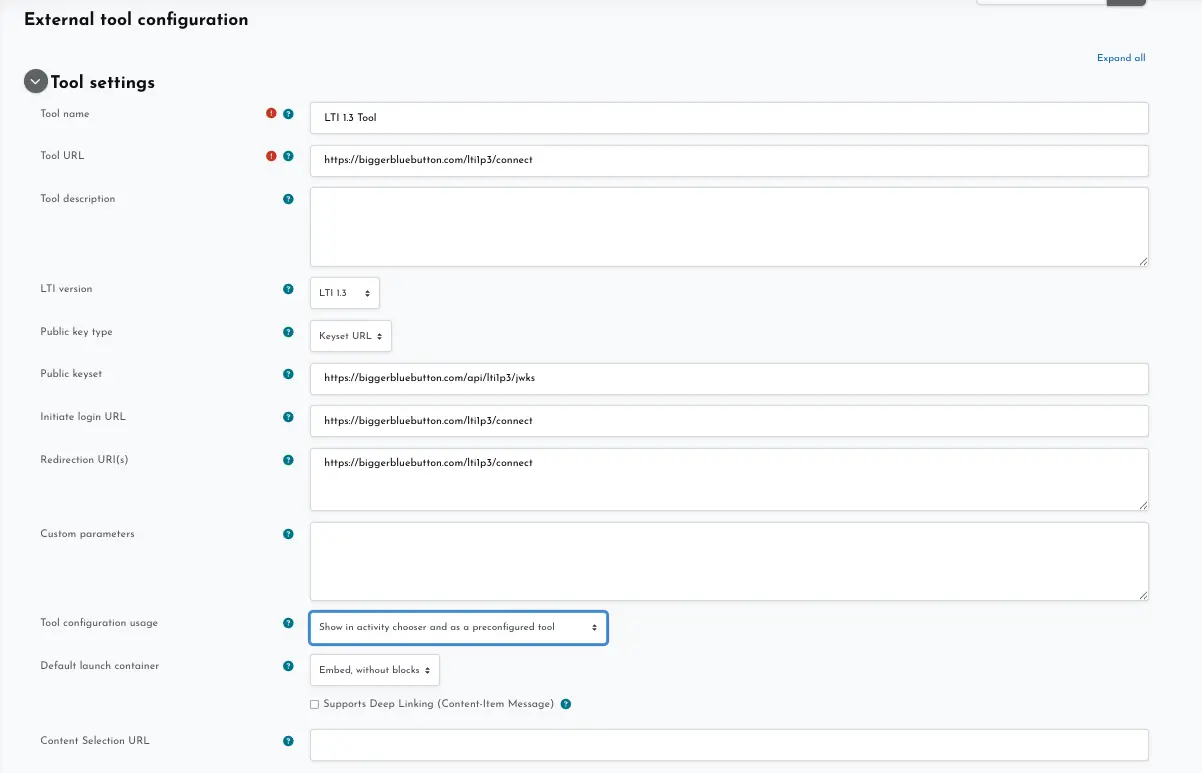Open the Public key type dropdown
Screen dimensions: 1202x773
click(x=350, y=336)
